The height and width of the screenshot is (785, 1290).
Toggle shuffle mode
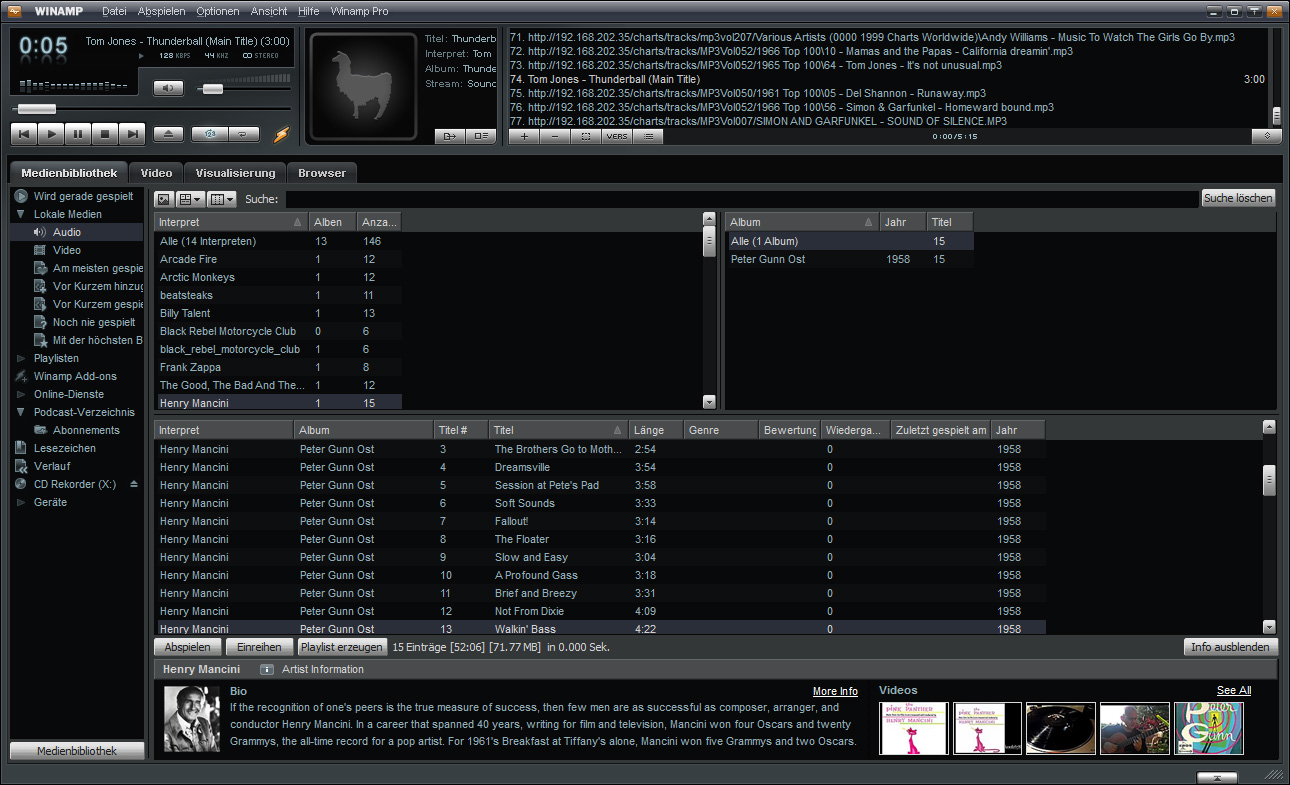click(x=210, y=133)
